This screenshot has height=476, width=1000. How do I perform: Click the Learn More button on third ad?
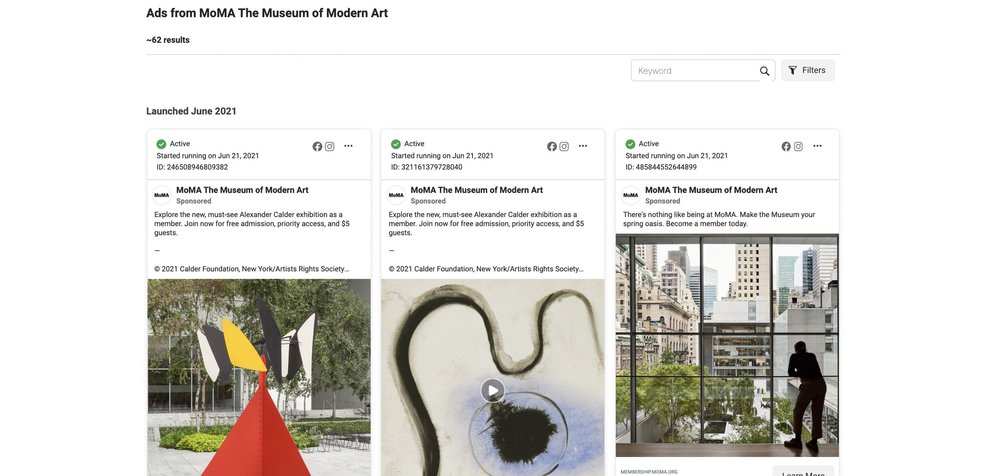(x=803, y=472)
